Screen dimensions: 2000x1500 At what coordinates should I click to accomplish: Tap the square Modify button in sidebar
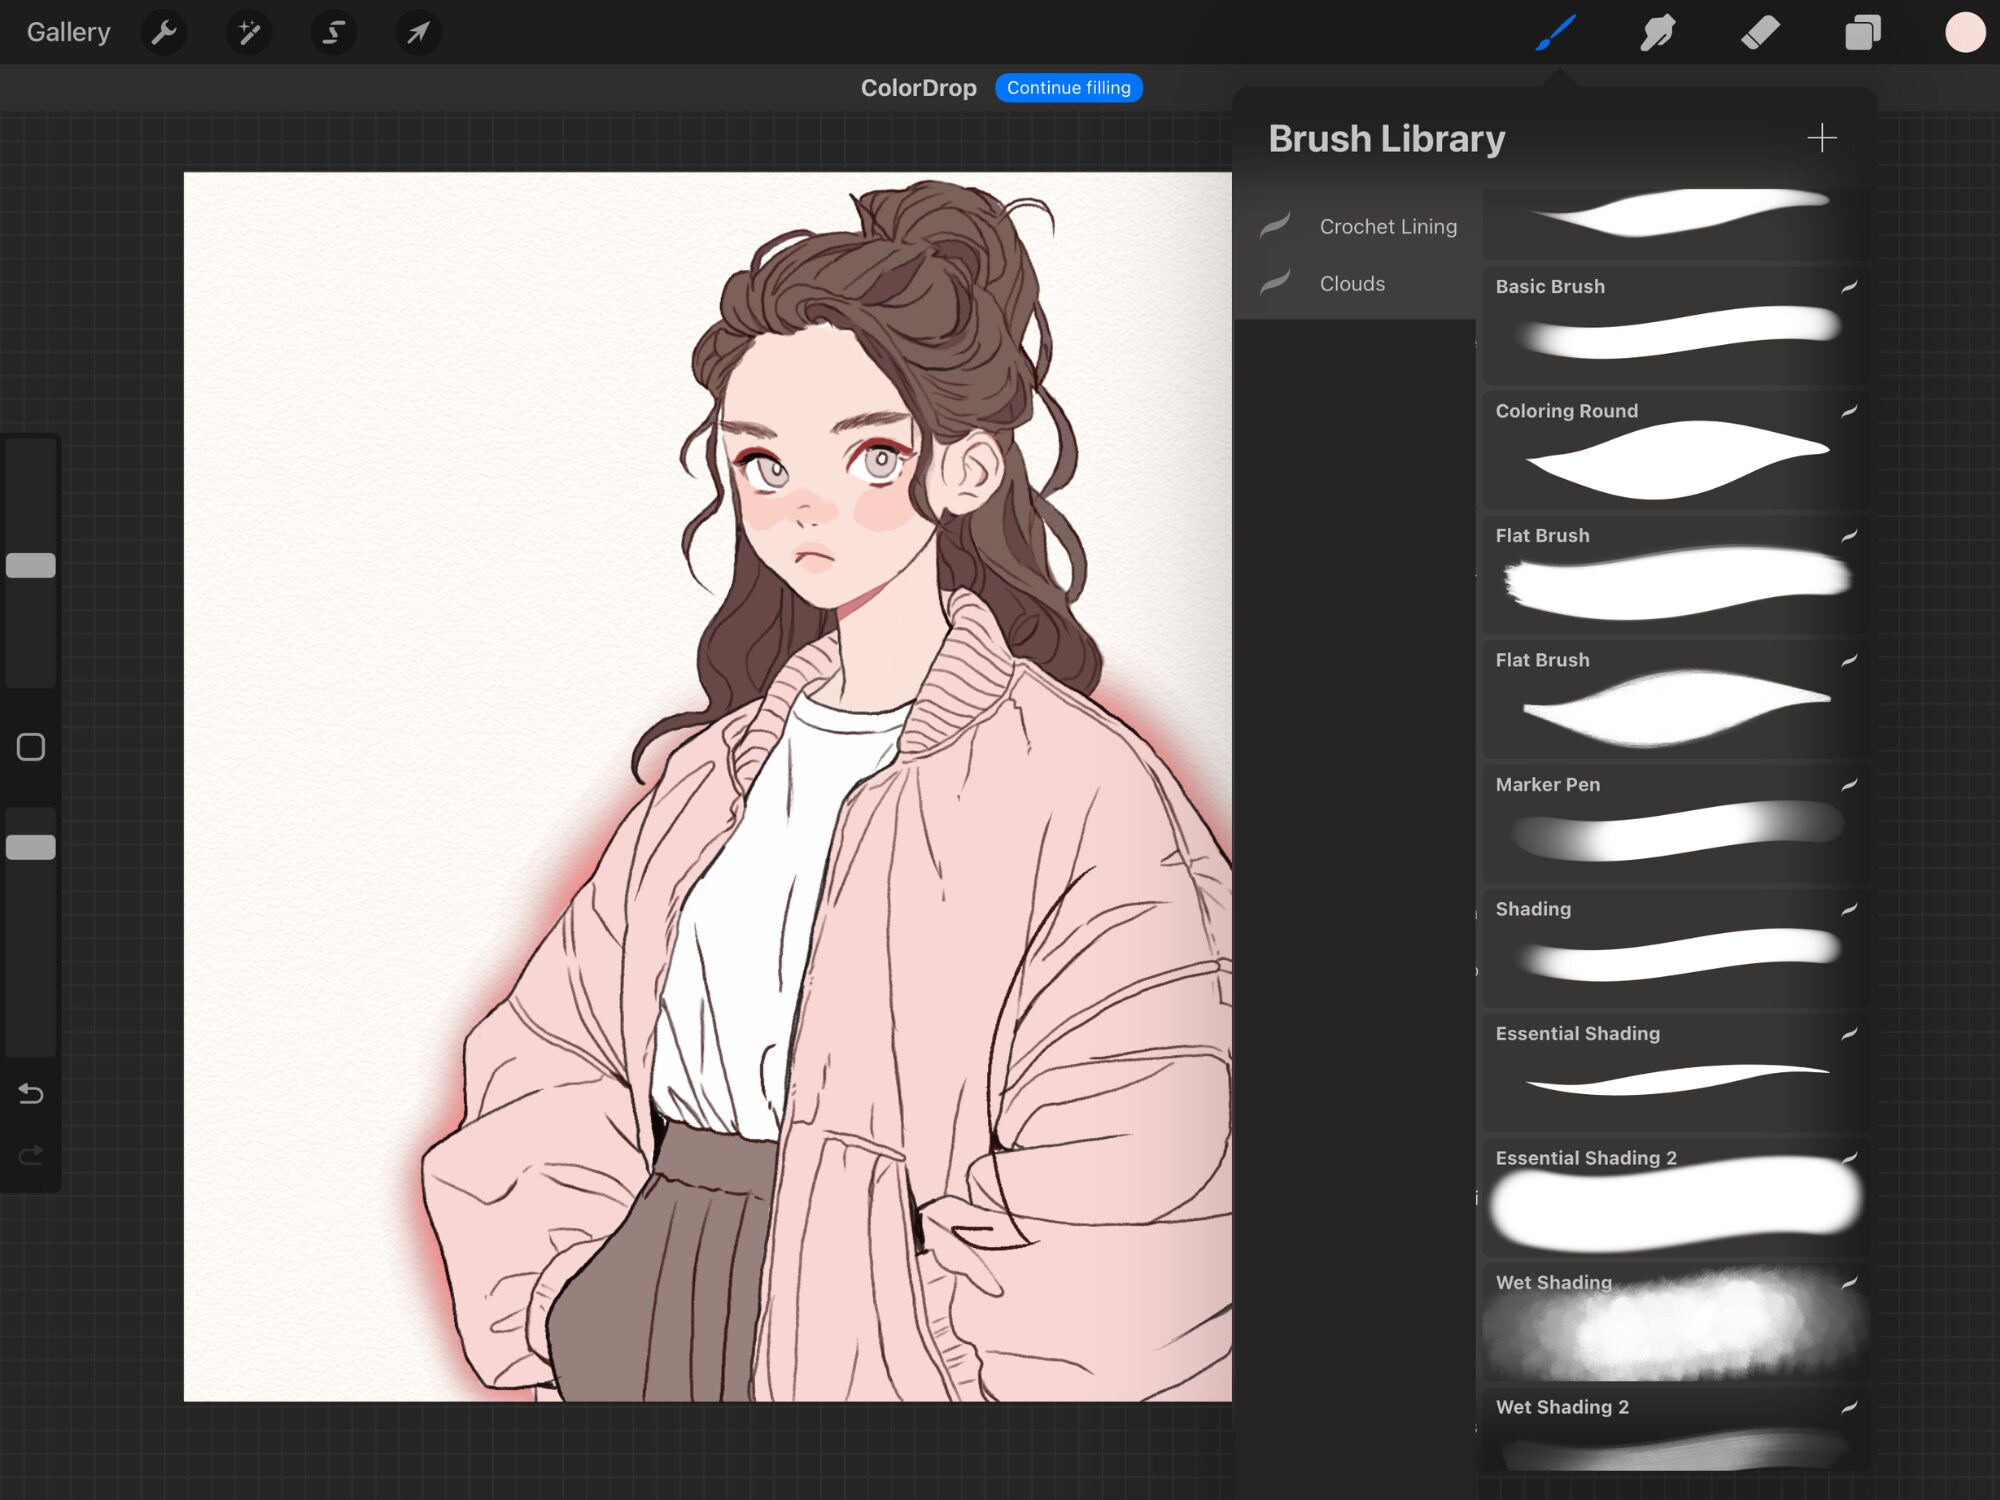coord(31,747)
